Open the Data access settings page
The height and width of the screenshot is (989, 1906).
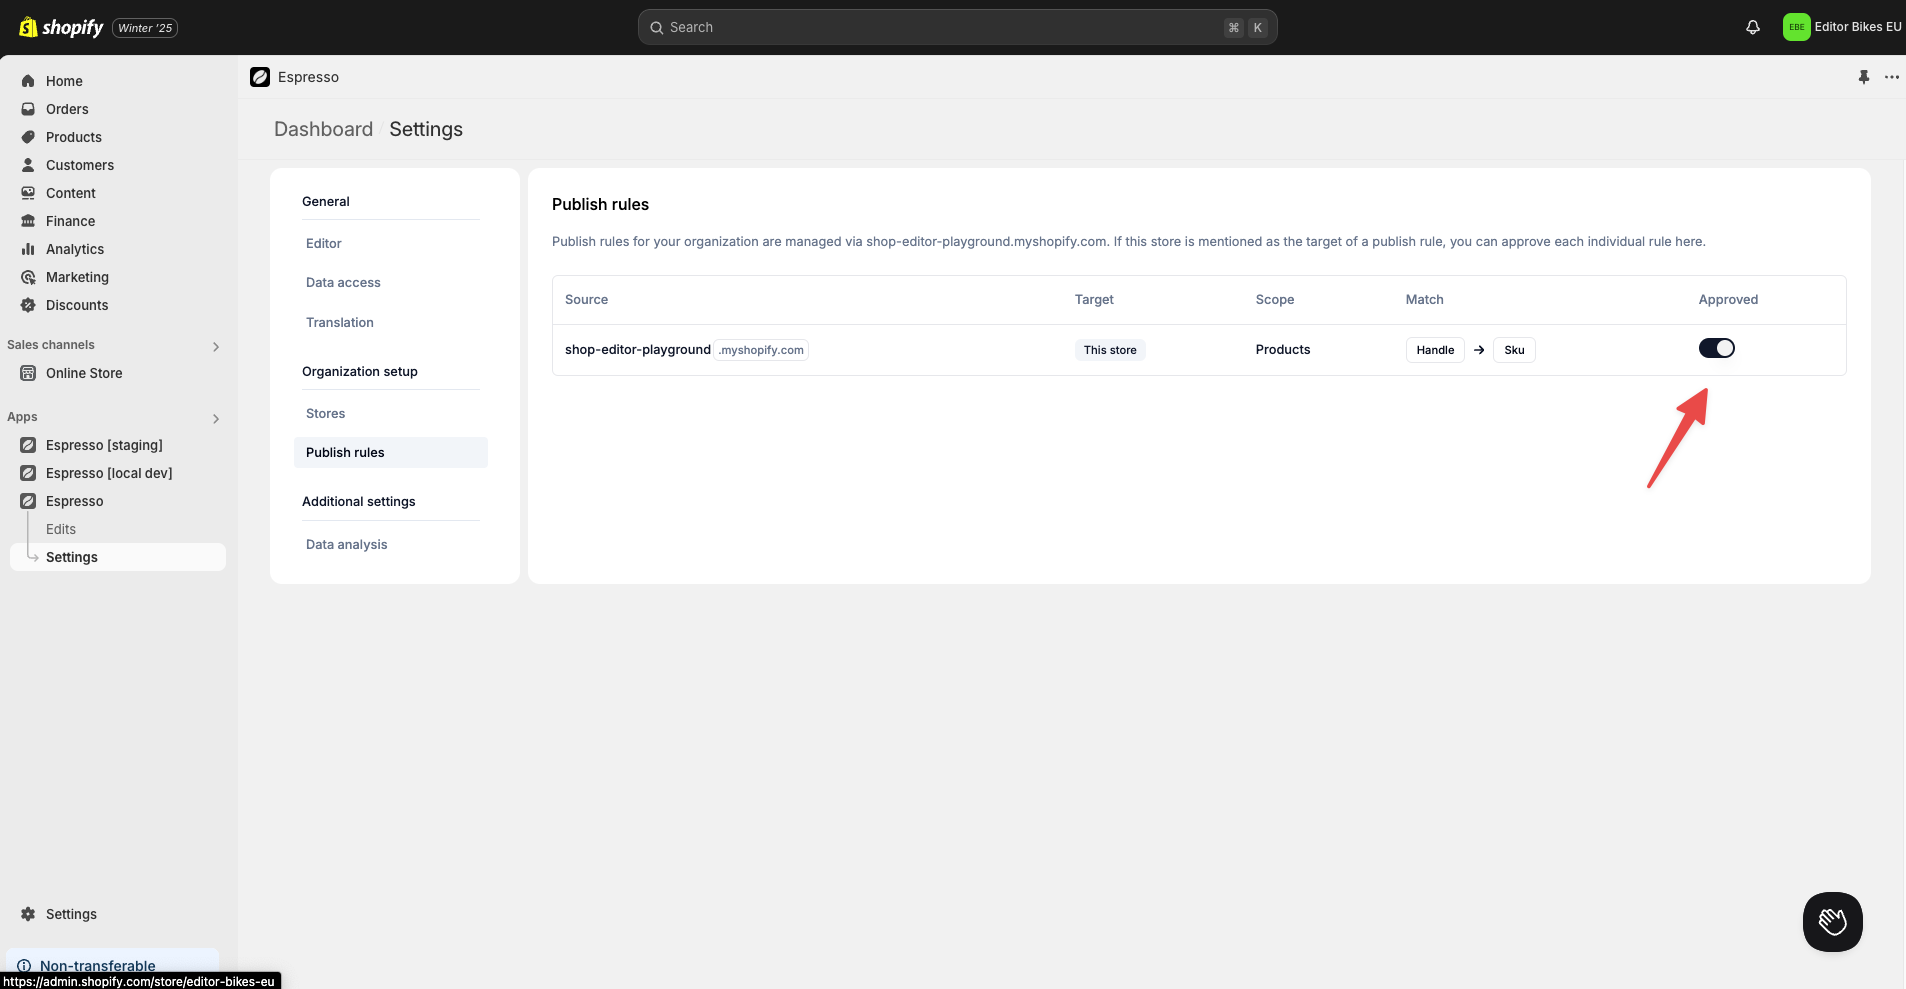point(343,283)
